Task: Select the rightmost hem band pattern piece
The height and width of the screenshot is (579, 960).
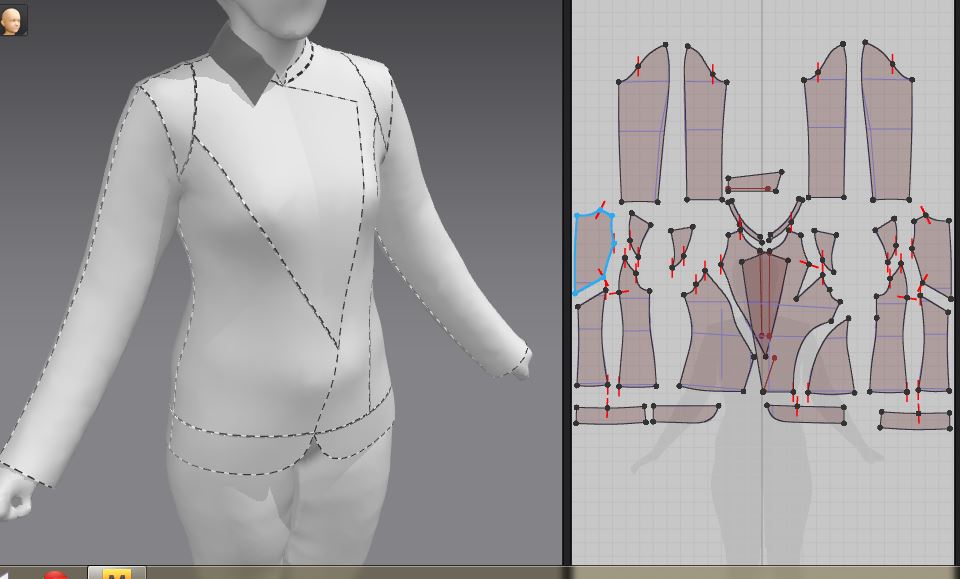Action: (x=915, y=420)
